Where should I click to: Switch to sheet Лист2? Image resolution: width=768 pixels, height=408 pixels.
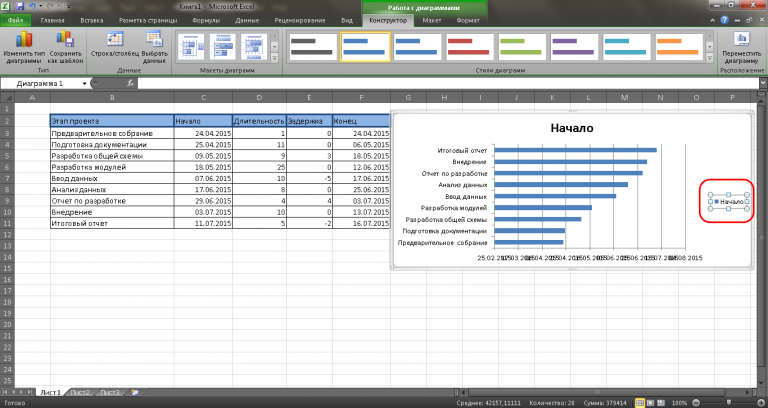coord(81,393)
